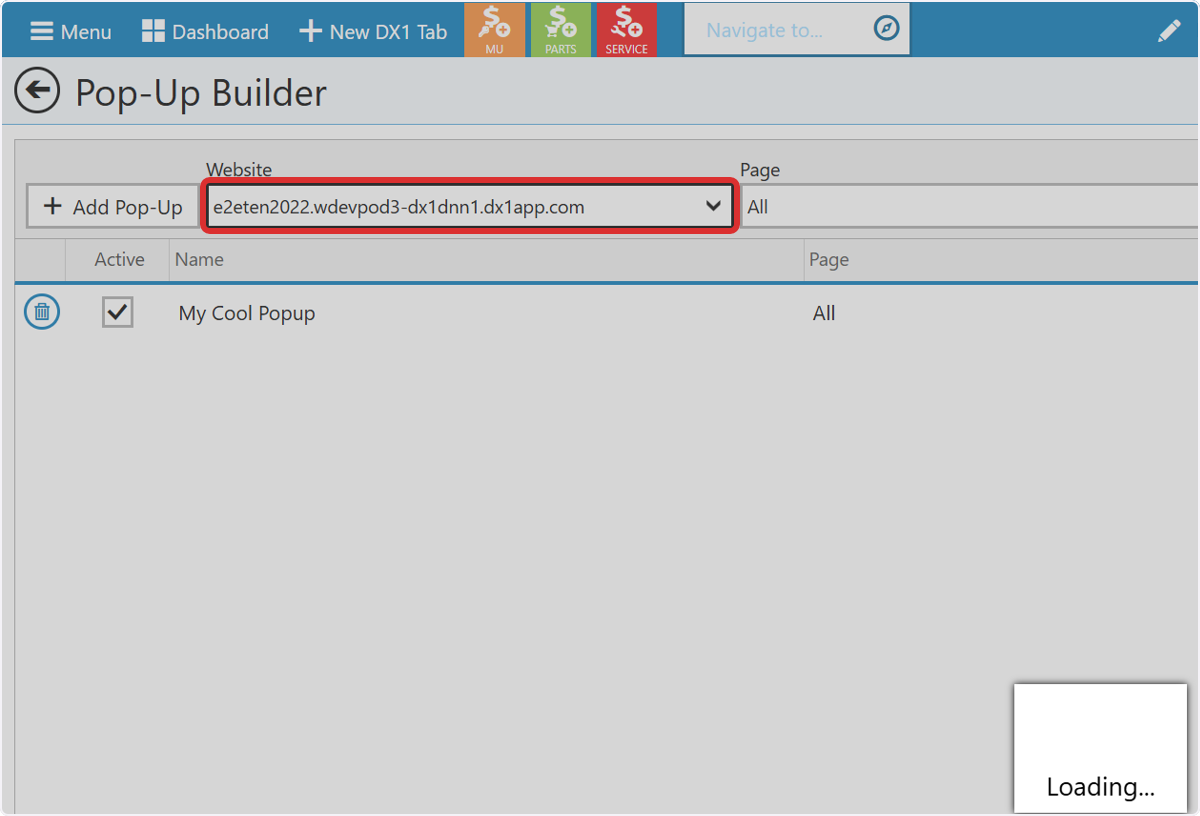Open the Website dropdown
1200x816 pixels.
tap(469, 207)
